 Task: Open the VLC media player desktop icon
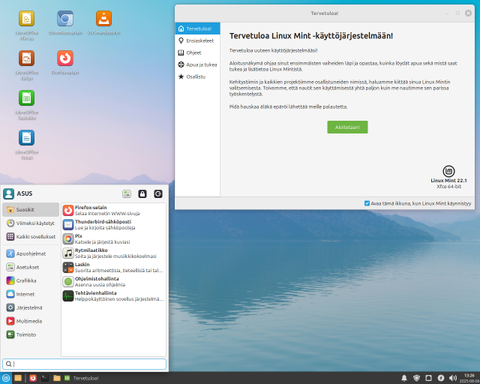click(104, 18)
